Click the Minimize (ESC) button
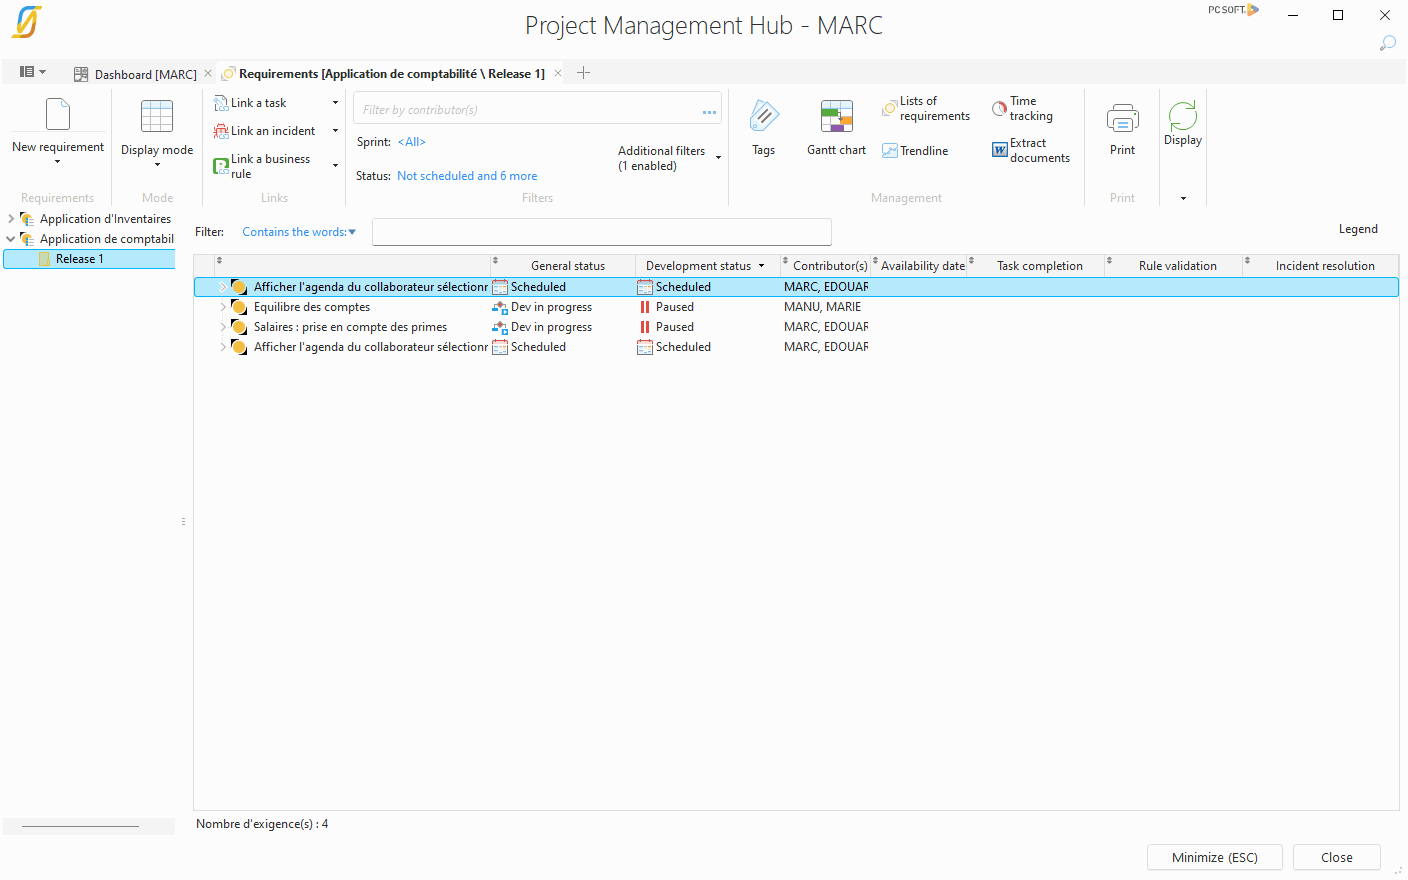The image size is (1408, 880). pos(1215,857)
